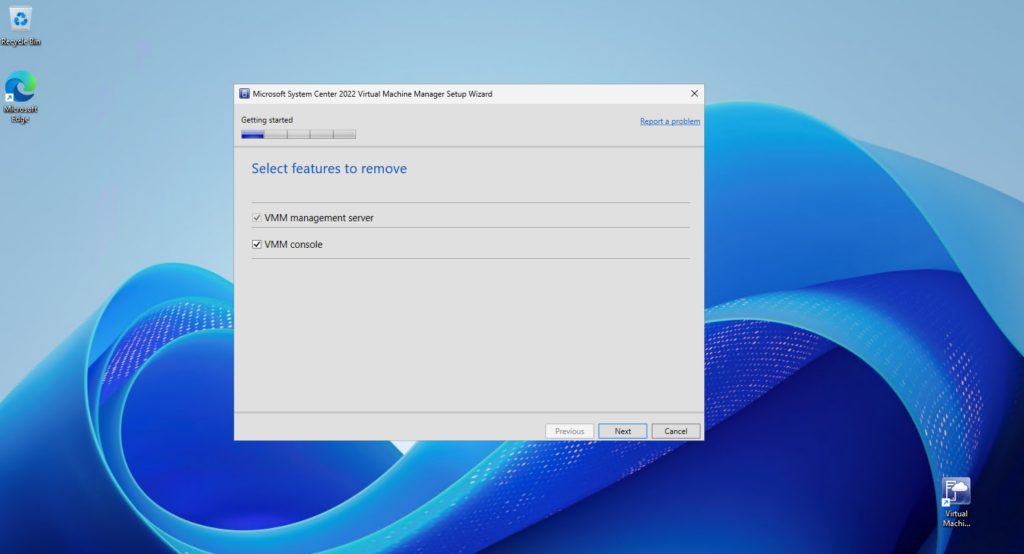Open the Recycle Bin desktop icon
Image resolution: width=1024 pixels, height=554 pixels.
tap(20, 27)
